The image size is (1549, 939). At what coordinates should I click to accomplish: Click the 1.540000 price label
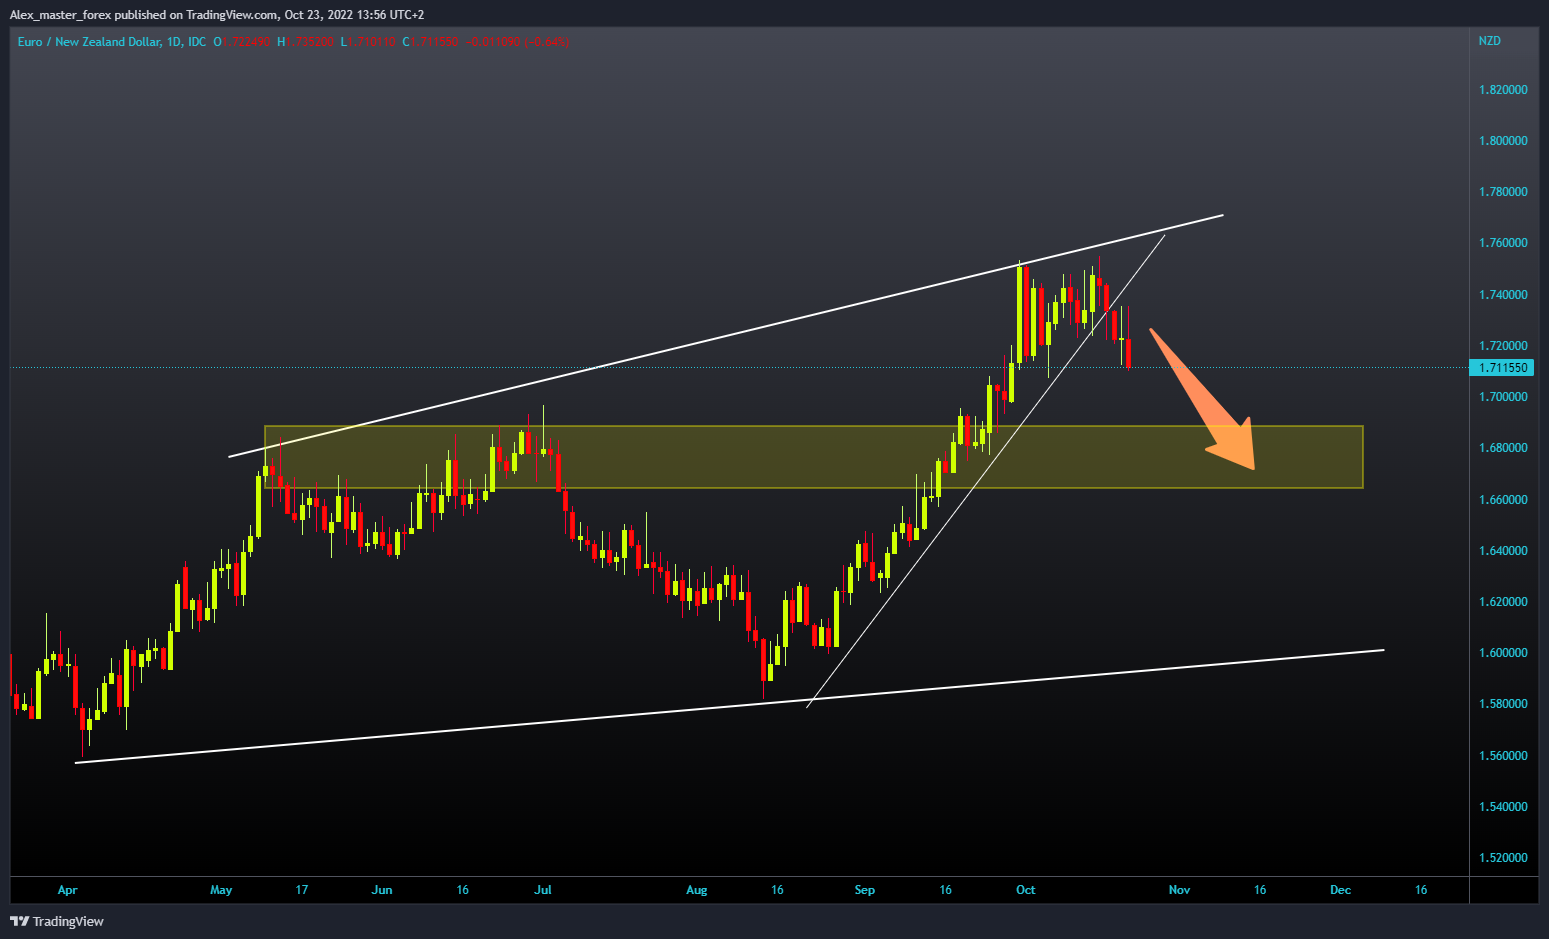(x=1503, y=807)
